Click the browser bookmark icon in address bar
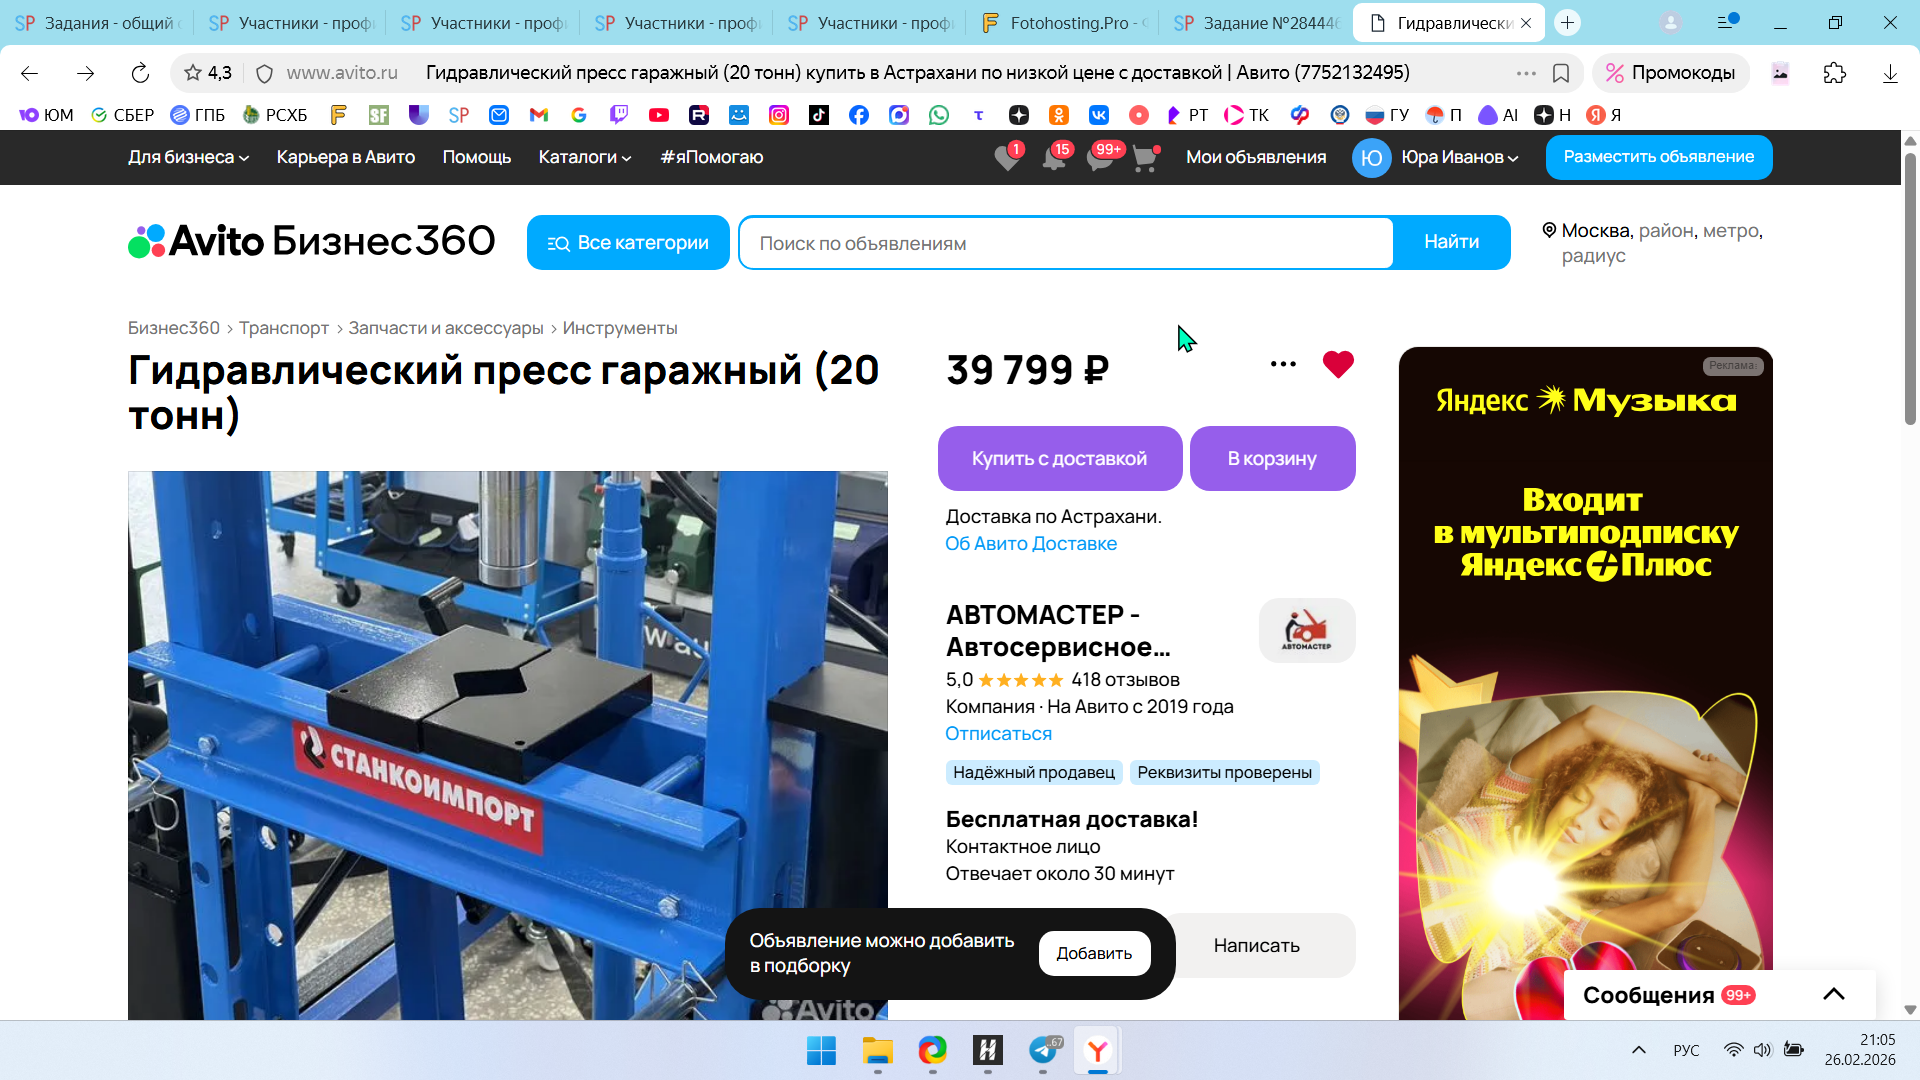The width and height of the screenshot is (1920, 1080). (x=1560, y=73)
